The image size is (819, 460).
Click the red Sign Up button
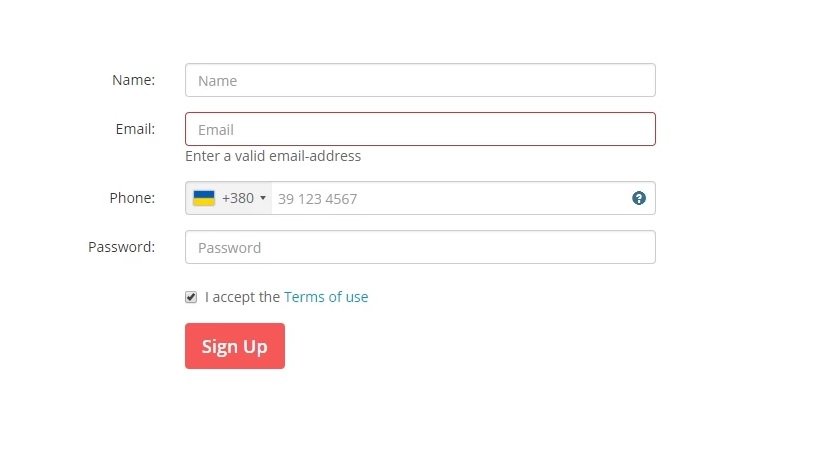[235, 346]
